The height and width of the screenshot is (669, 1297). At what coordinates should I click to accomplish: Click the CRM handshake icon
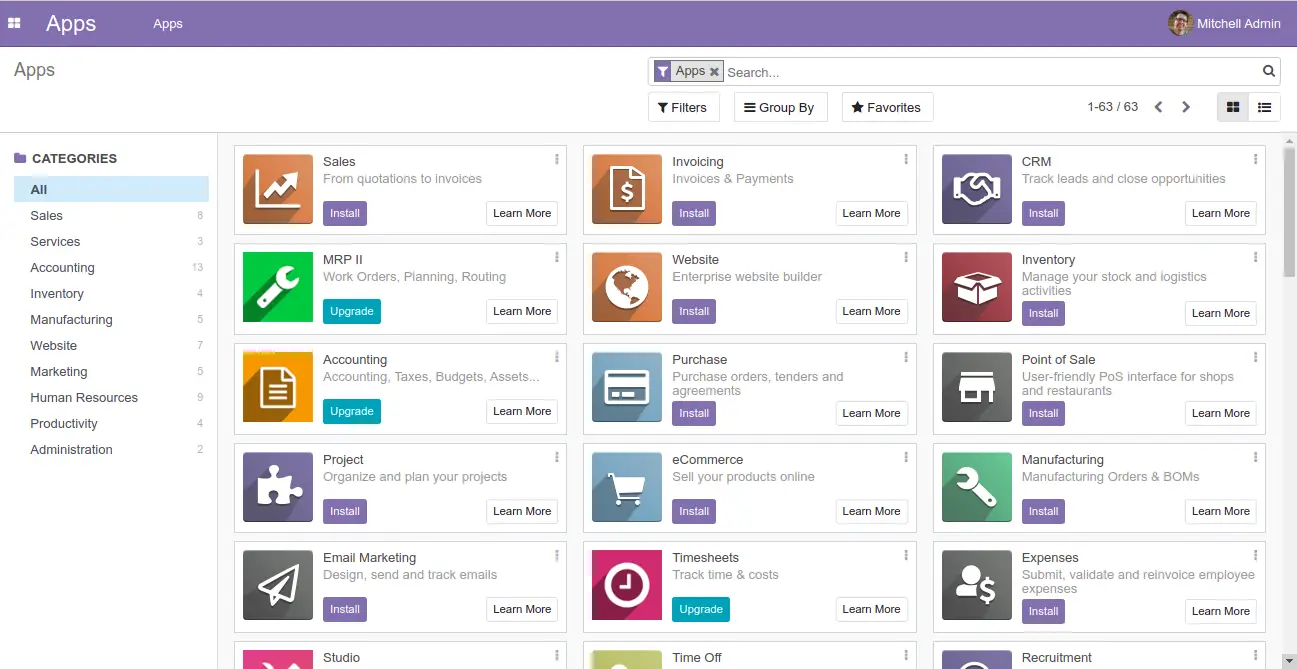[977, 189]
